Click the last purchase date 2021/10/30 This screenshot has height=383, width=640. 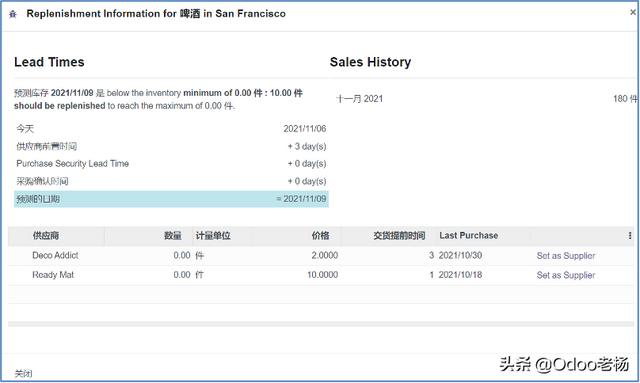[x=460, y=255]
